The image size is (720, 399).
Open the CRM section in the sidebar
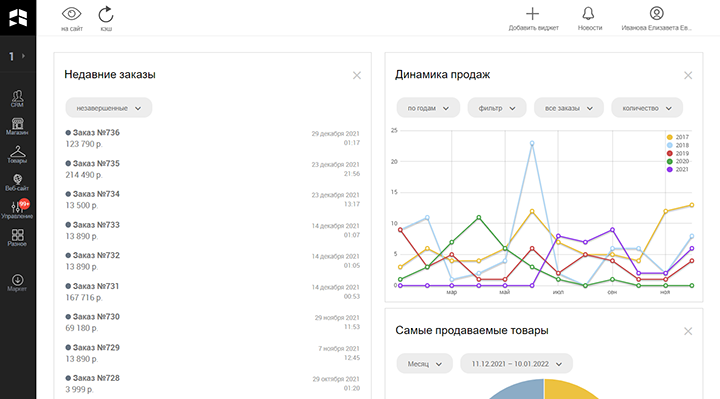point(17,99)
